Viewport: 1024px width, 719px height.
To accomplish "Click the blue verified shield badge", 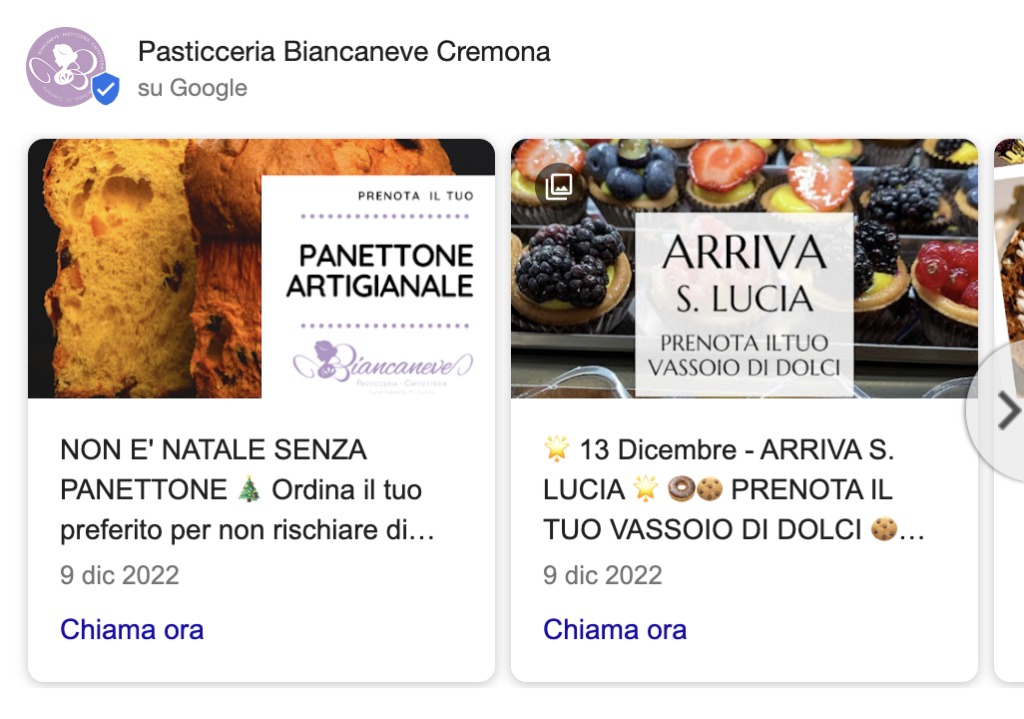I will (x=105, y=89).
